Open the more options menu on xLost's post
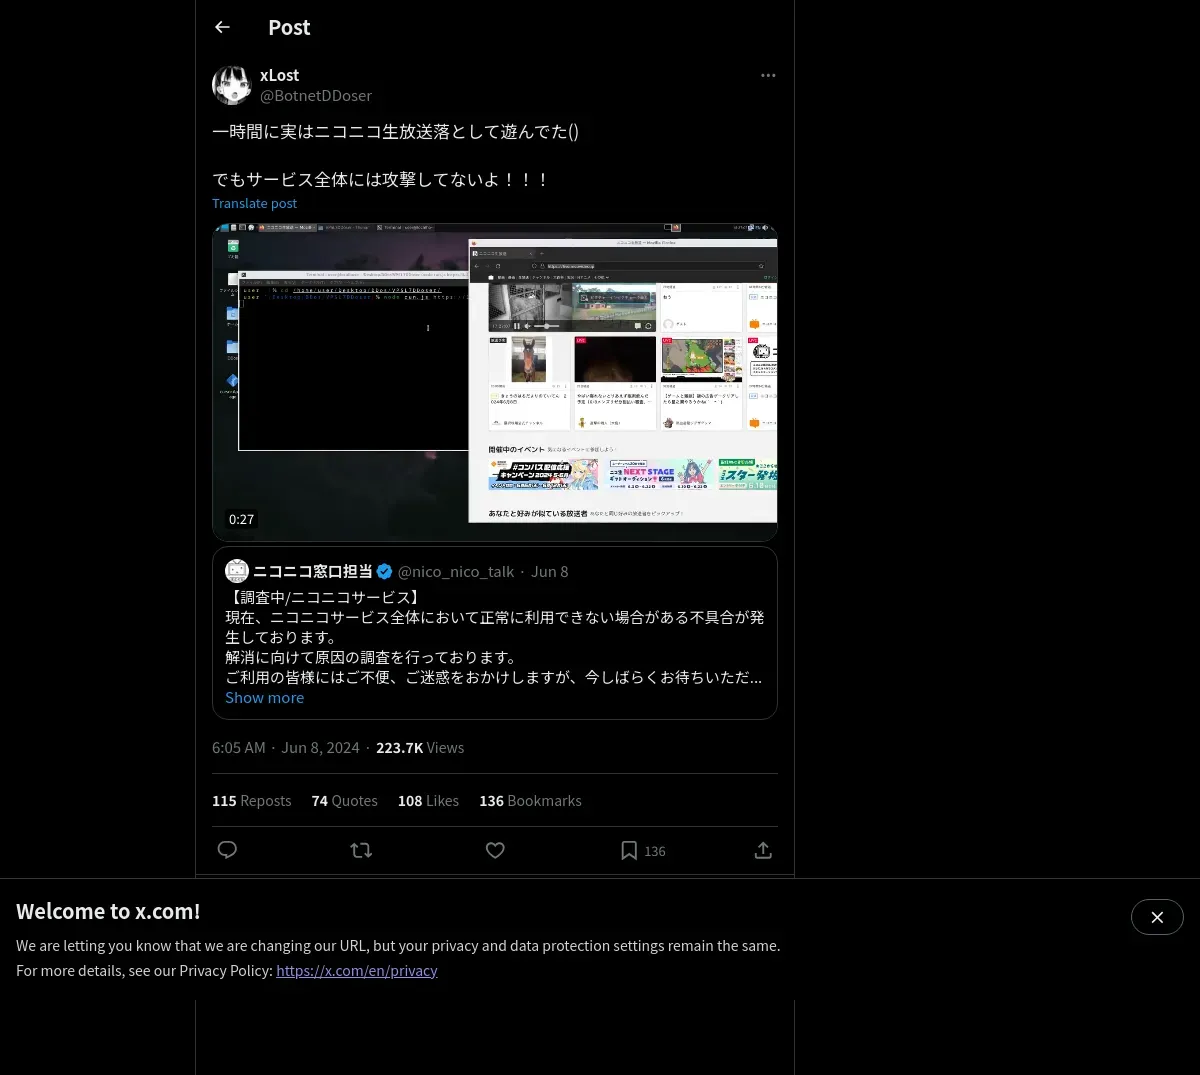 tap(768, 75)
